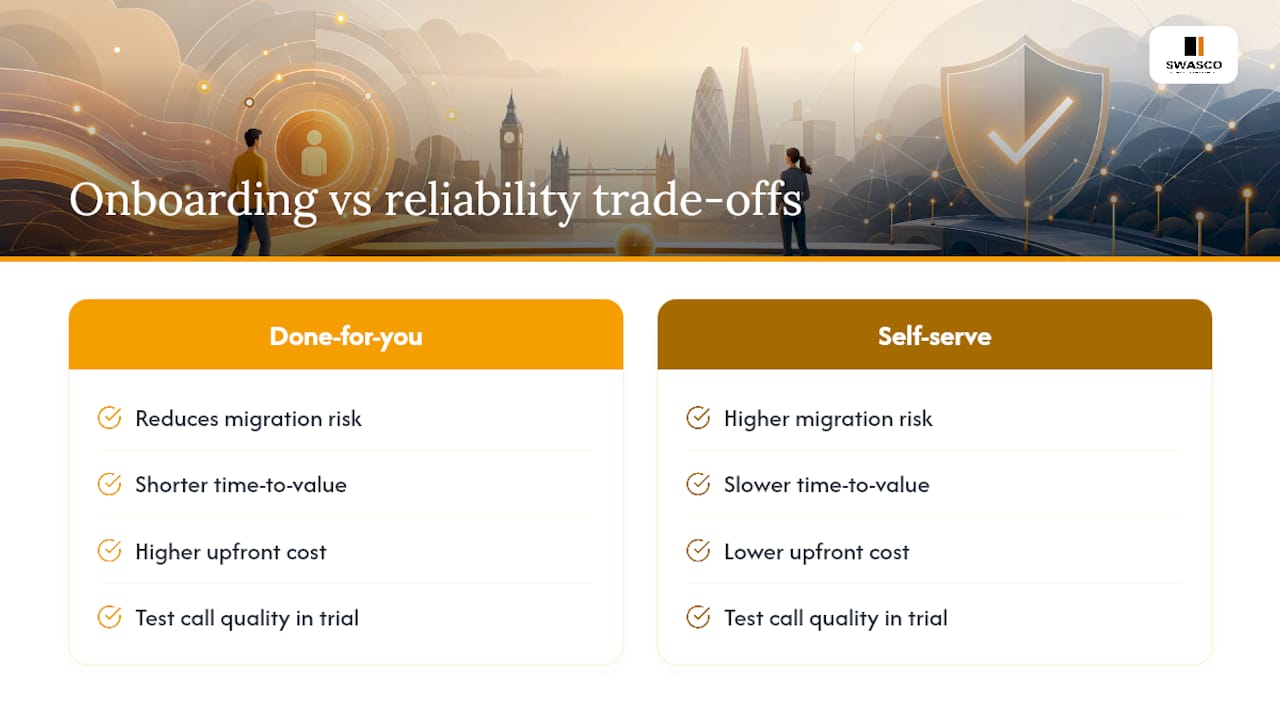Click the checkmark beside Shorter time-to-value

tap(109, 484)
